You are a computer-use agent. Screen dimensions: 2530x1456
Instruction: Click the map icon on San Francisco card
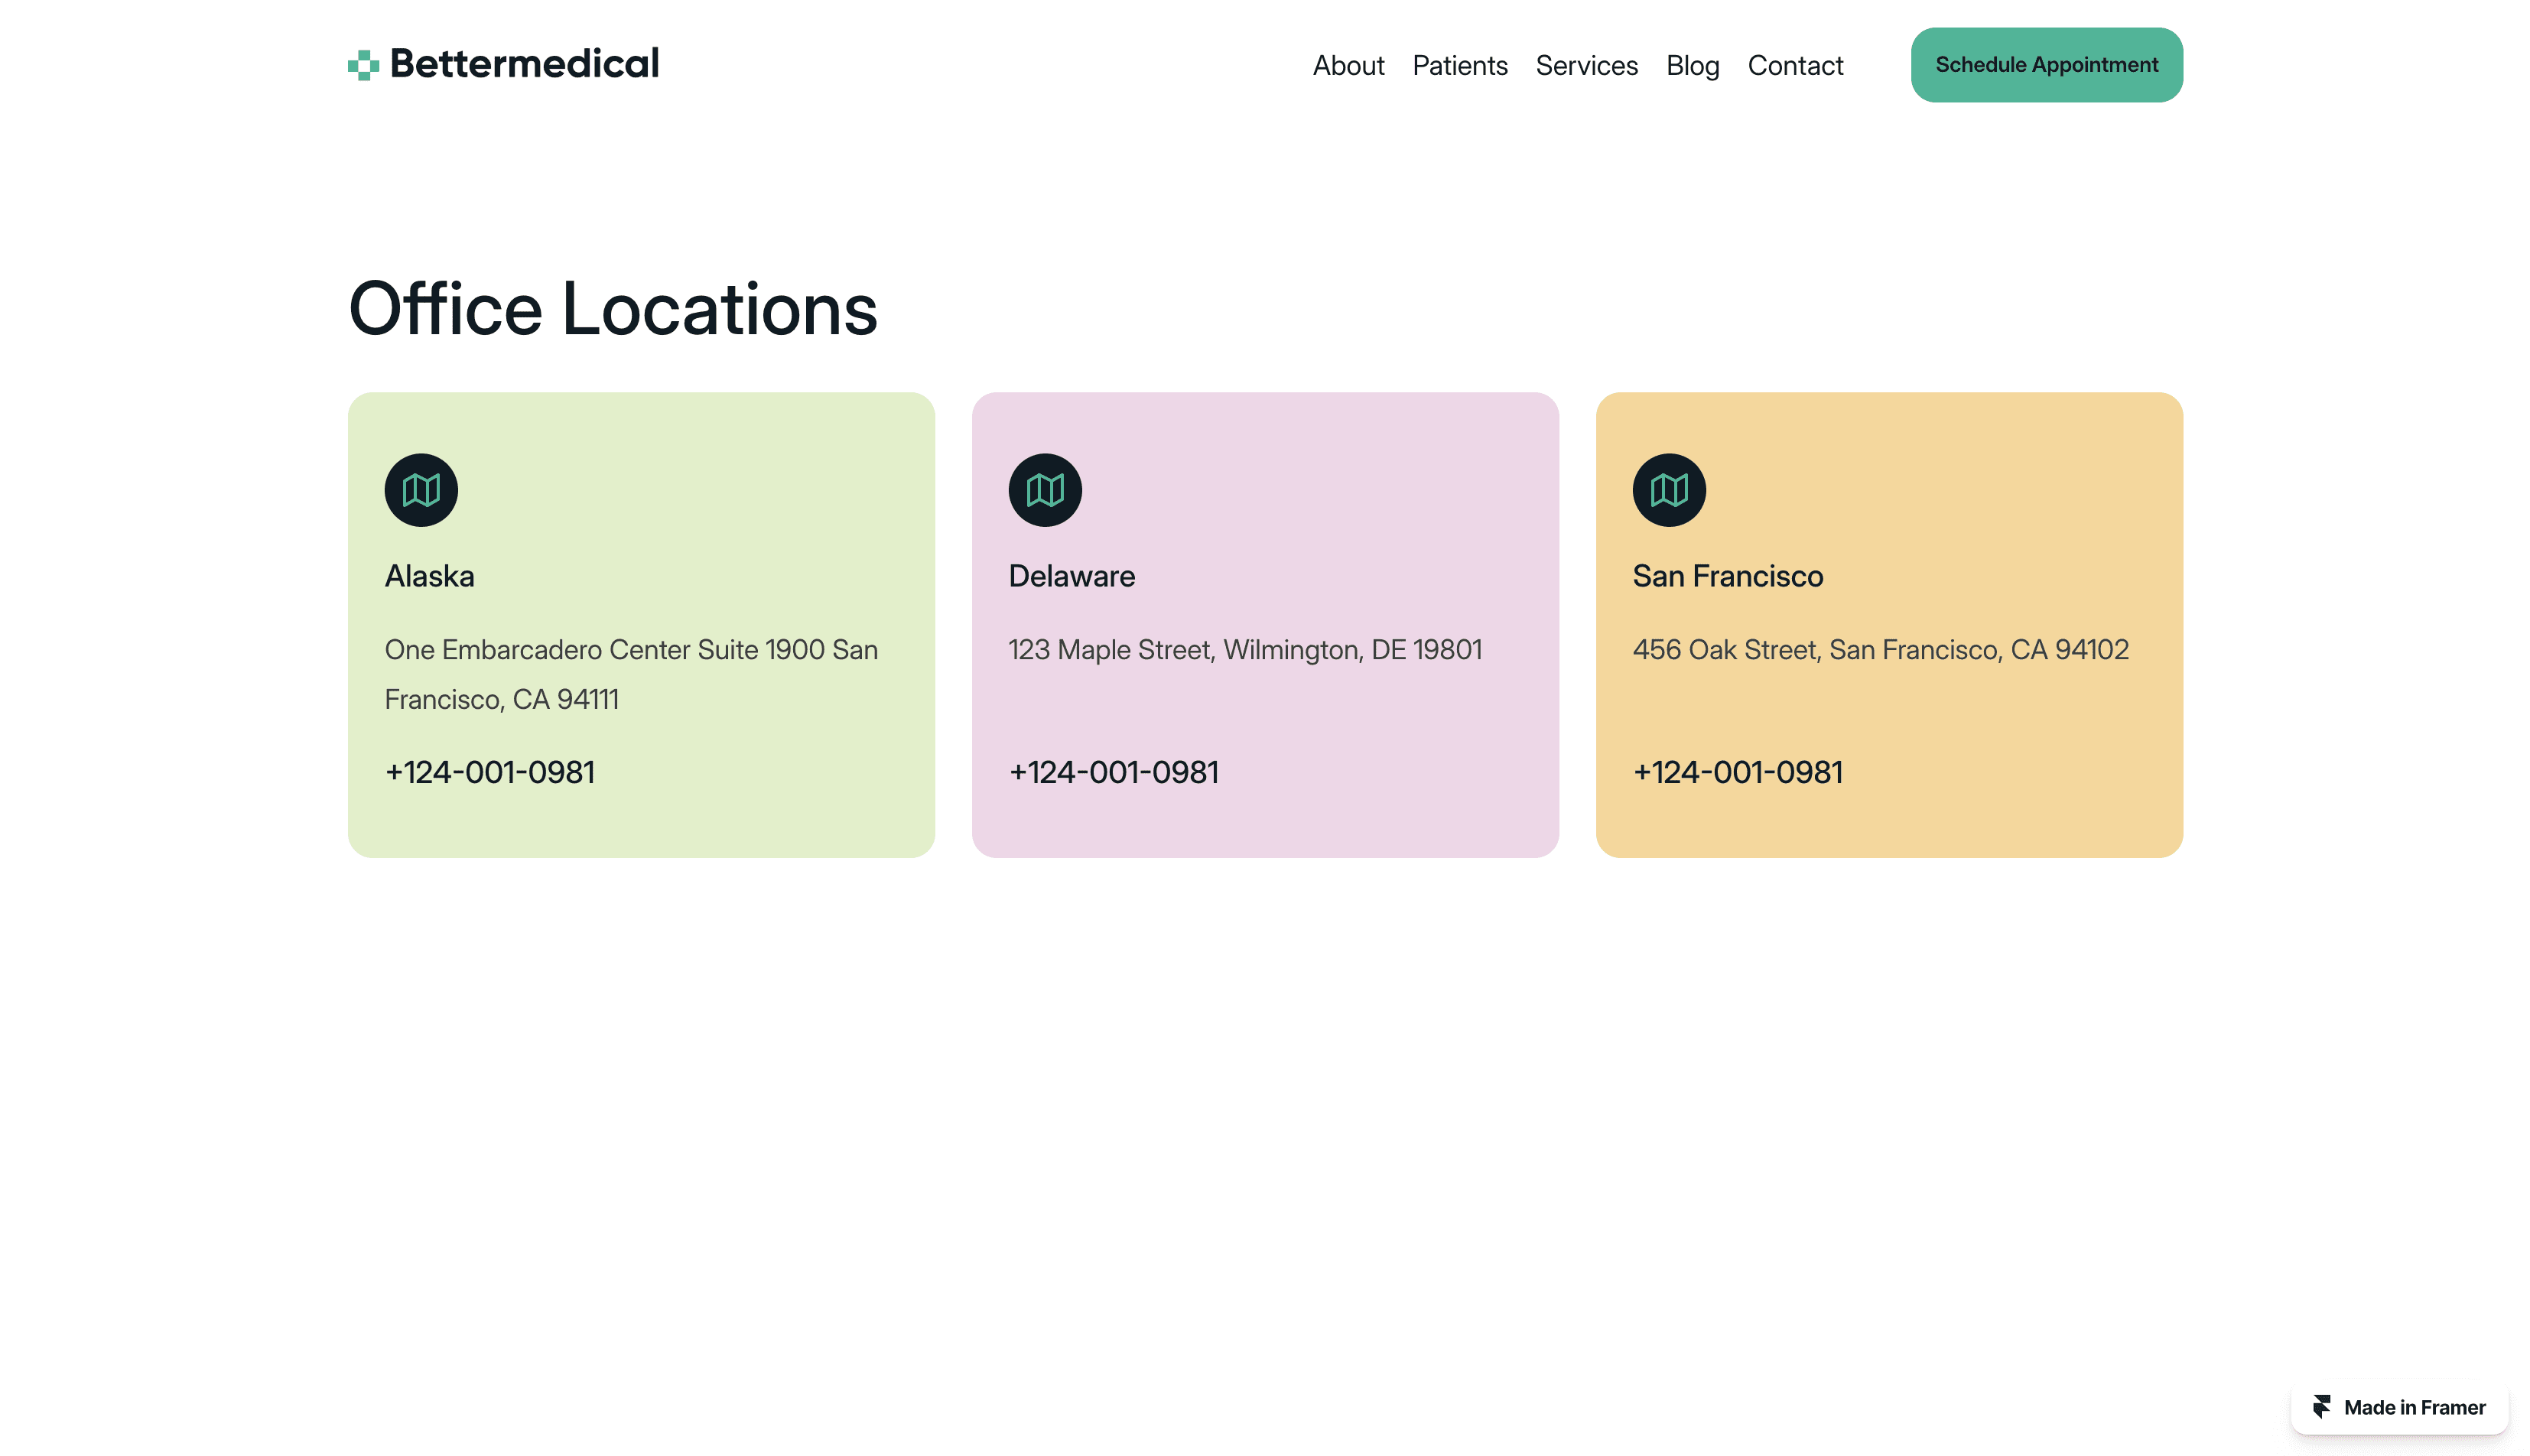pos(1668,490)
